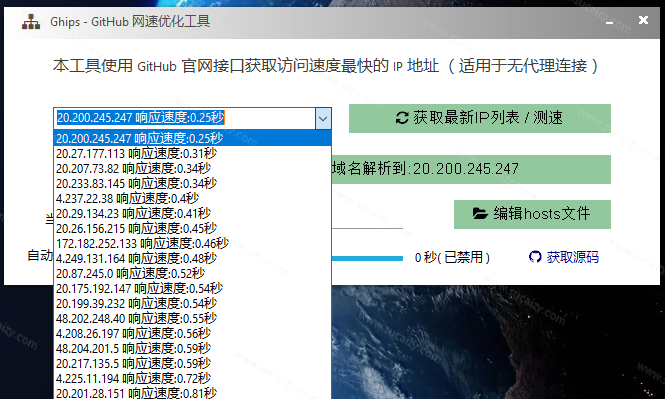The image size is (665, 399).
Task: Pick 20.201.28.151 response 0.81秒 entry
Action: click(192, 393)
